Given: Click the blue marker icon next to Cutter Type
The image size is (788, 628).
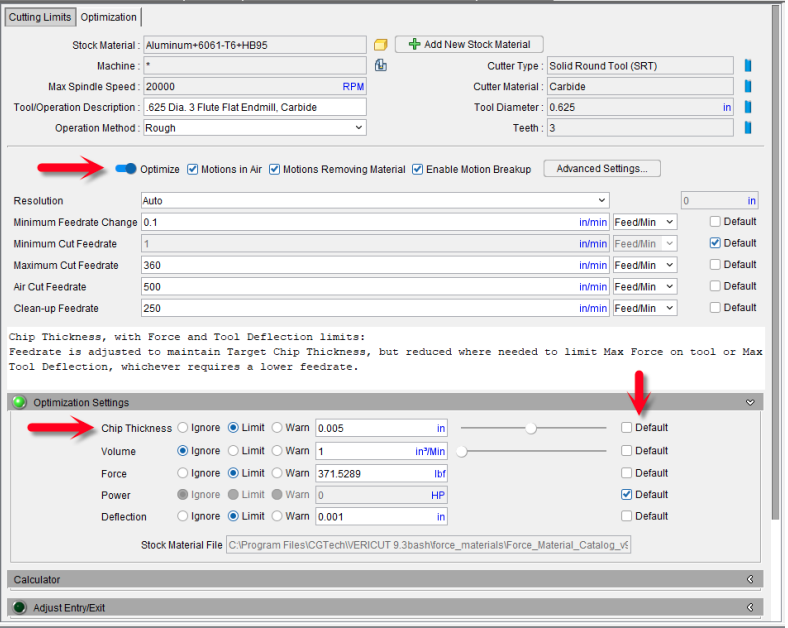Looking at the screenshot, I should click(748, 66).
